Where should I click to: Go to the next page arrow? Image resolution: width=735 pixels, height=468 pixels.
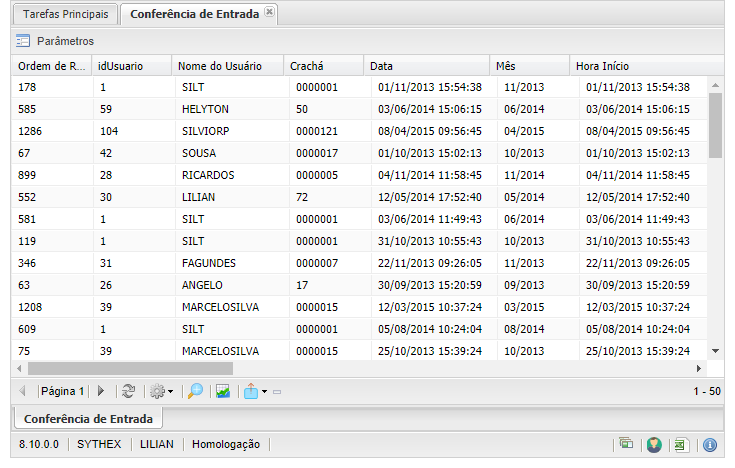pyautogui.click(x=101, y=391)
